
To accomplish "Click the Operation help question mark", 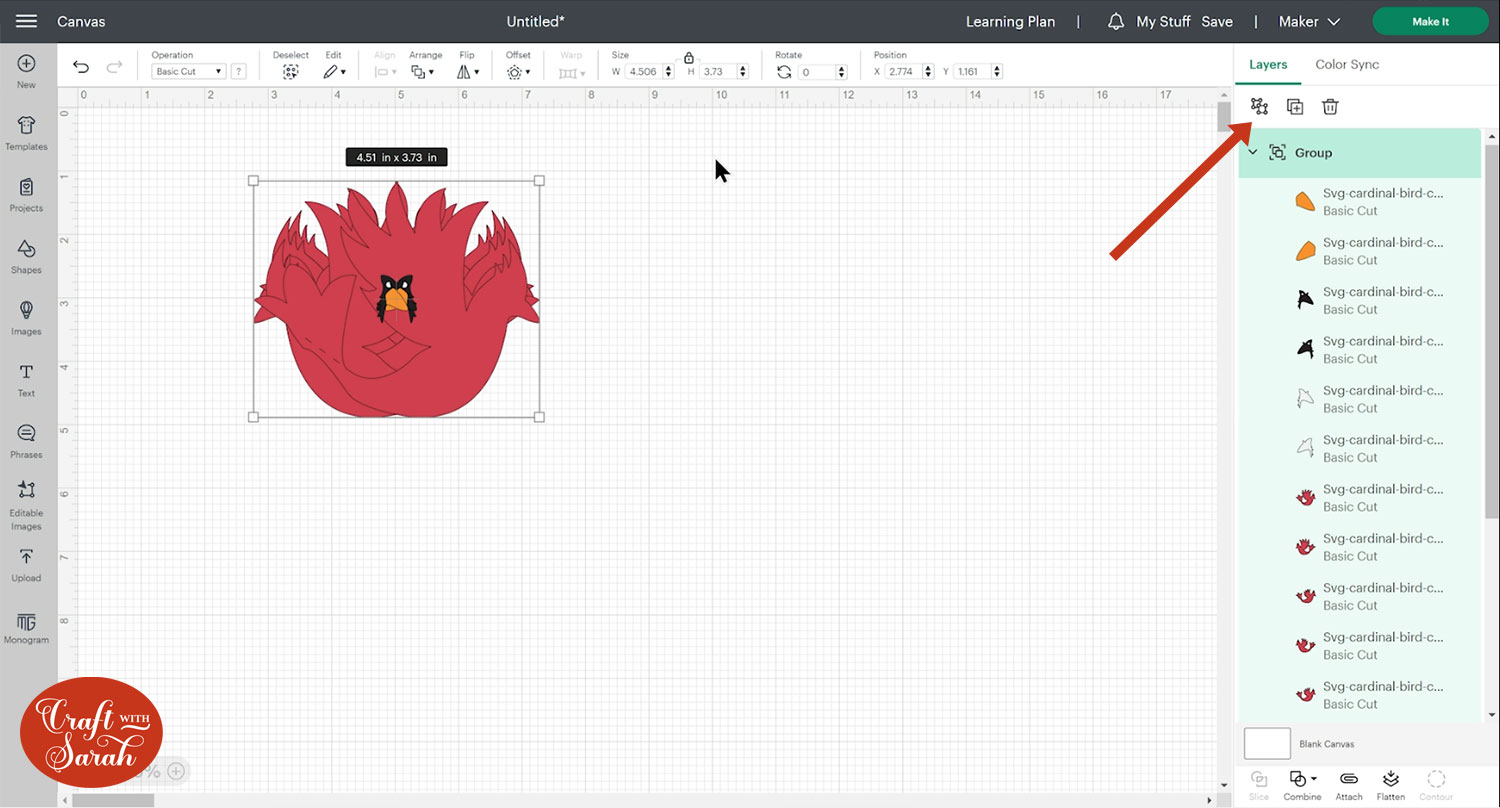I will pos(238,72).
